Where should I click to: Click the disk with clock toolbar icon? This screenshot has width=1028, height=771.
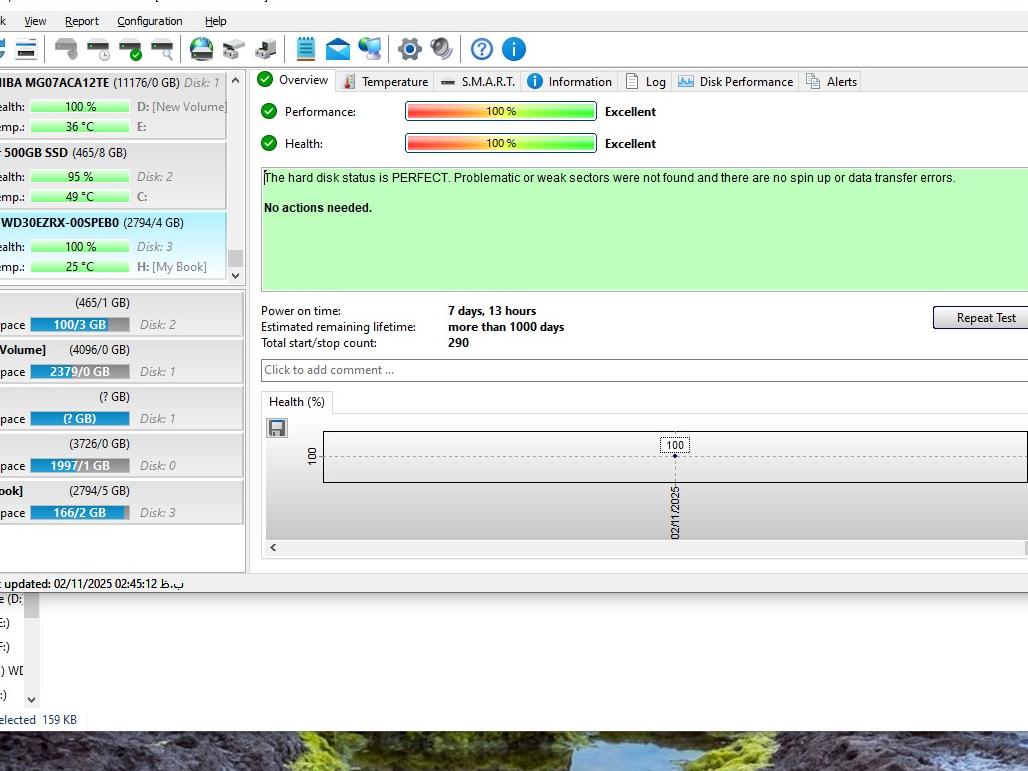[x=98, y=49]
